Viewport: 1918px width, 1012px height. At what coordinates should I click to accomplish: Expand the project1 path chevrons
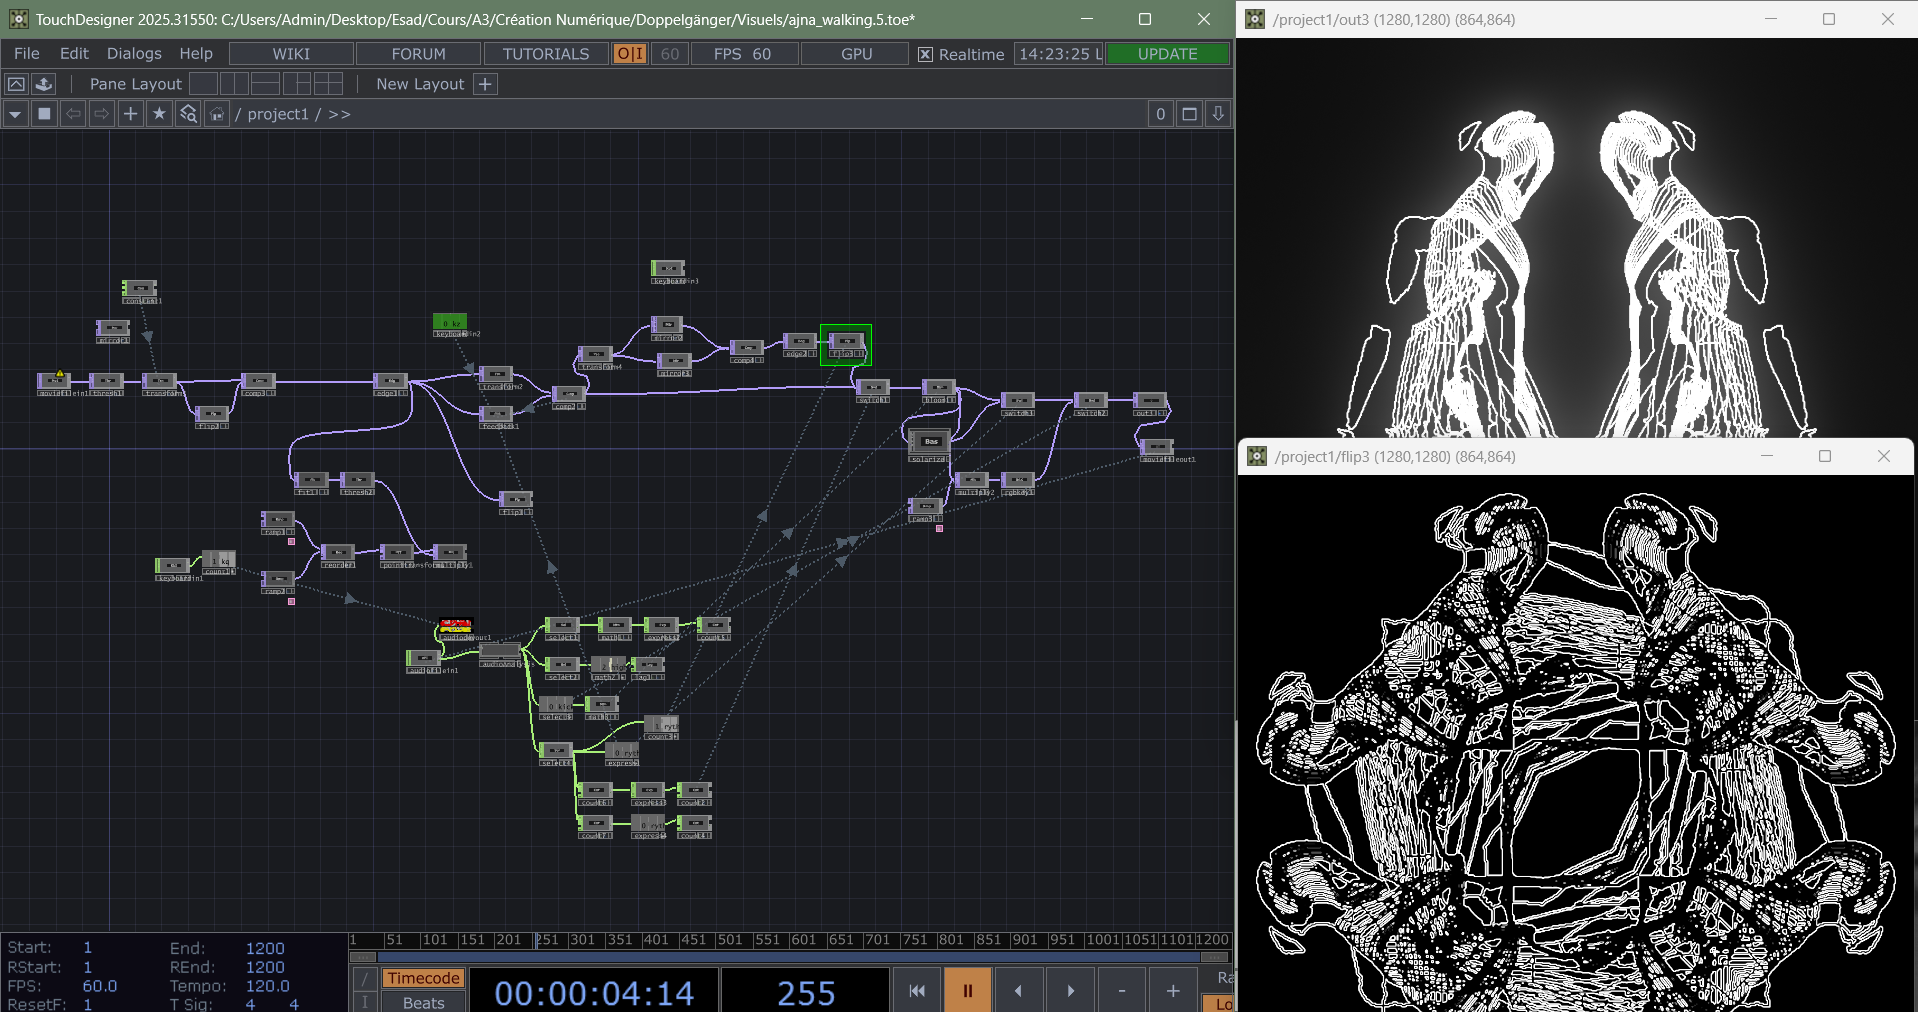(x=340, y=114)
